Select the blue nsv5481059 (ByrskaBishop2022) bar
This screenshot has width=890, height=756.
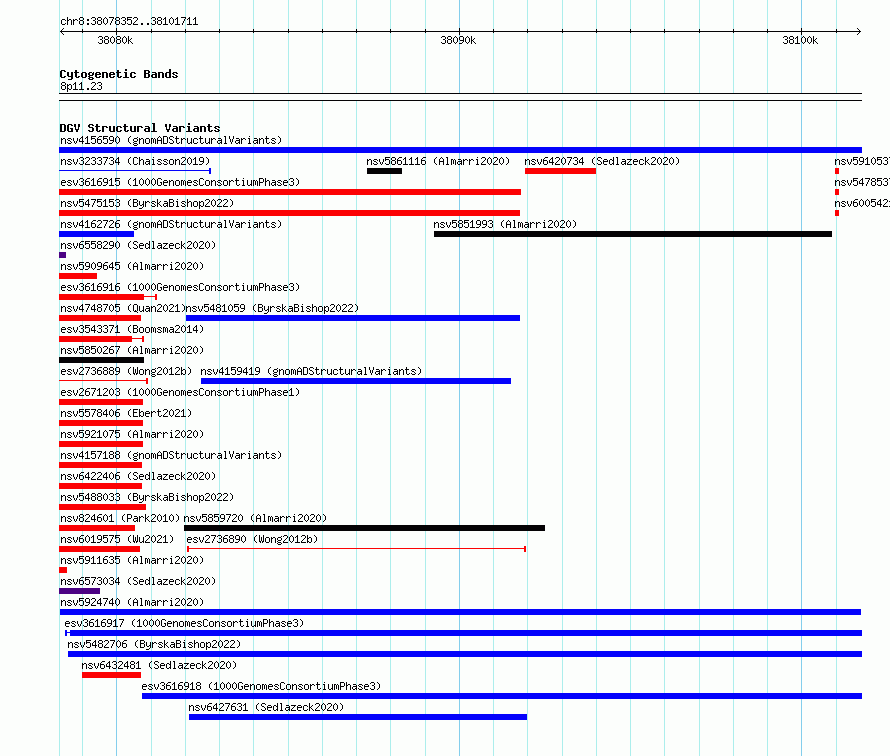[x=352, y=318]
